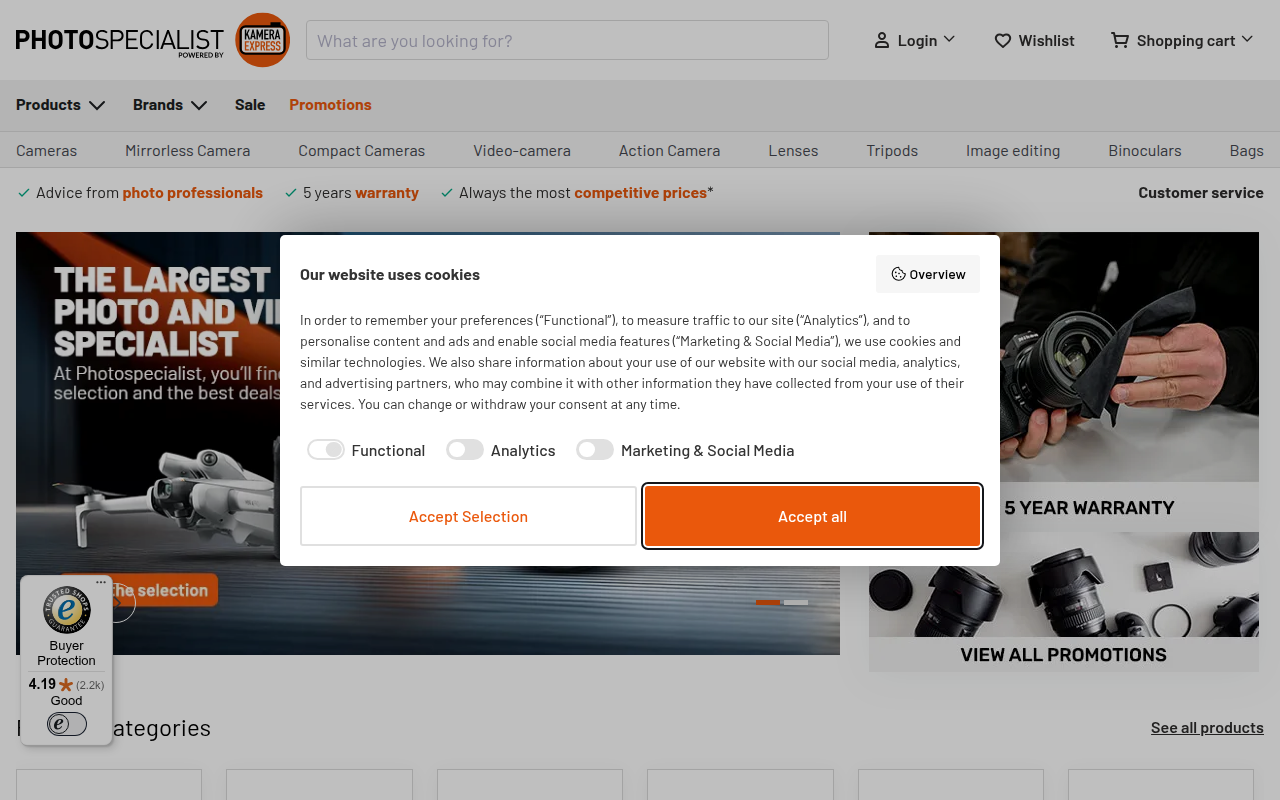Open the 5 Year Warranty banner
Screen dimensions: 1280x800
tap(1064, 382)
